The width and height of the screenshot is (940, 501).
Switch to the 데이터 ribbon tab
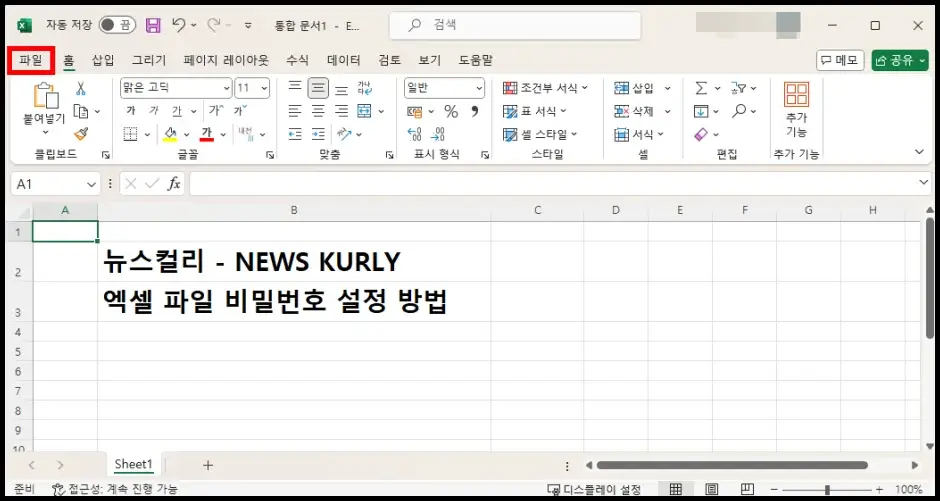pyautogui.click(x=344, y=60)
